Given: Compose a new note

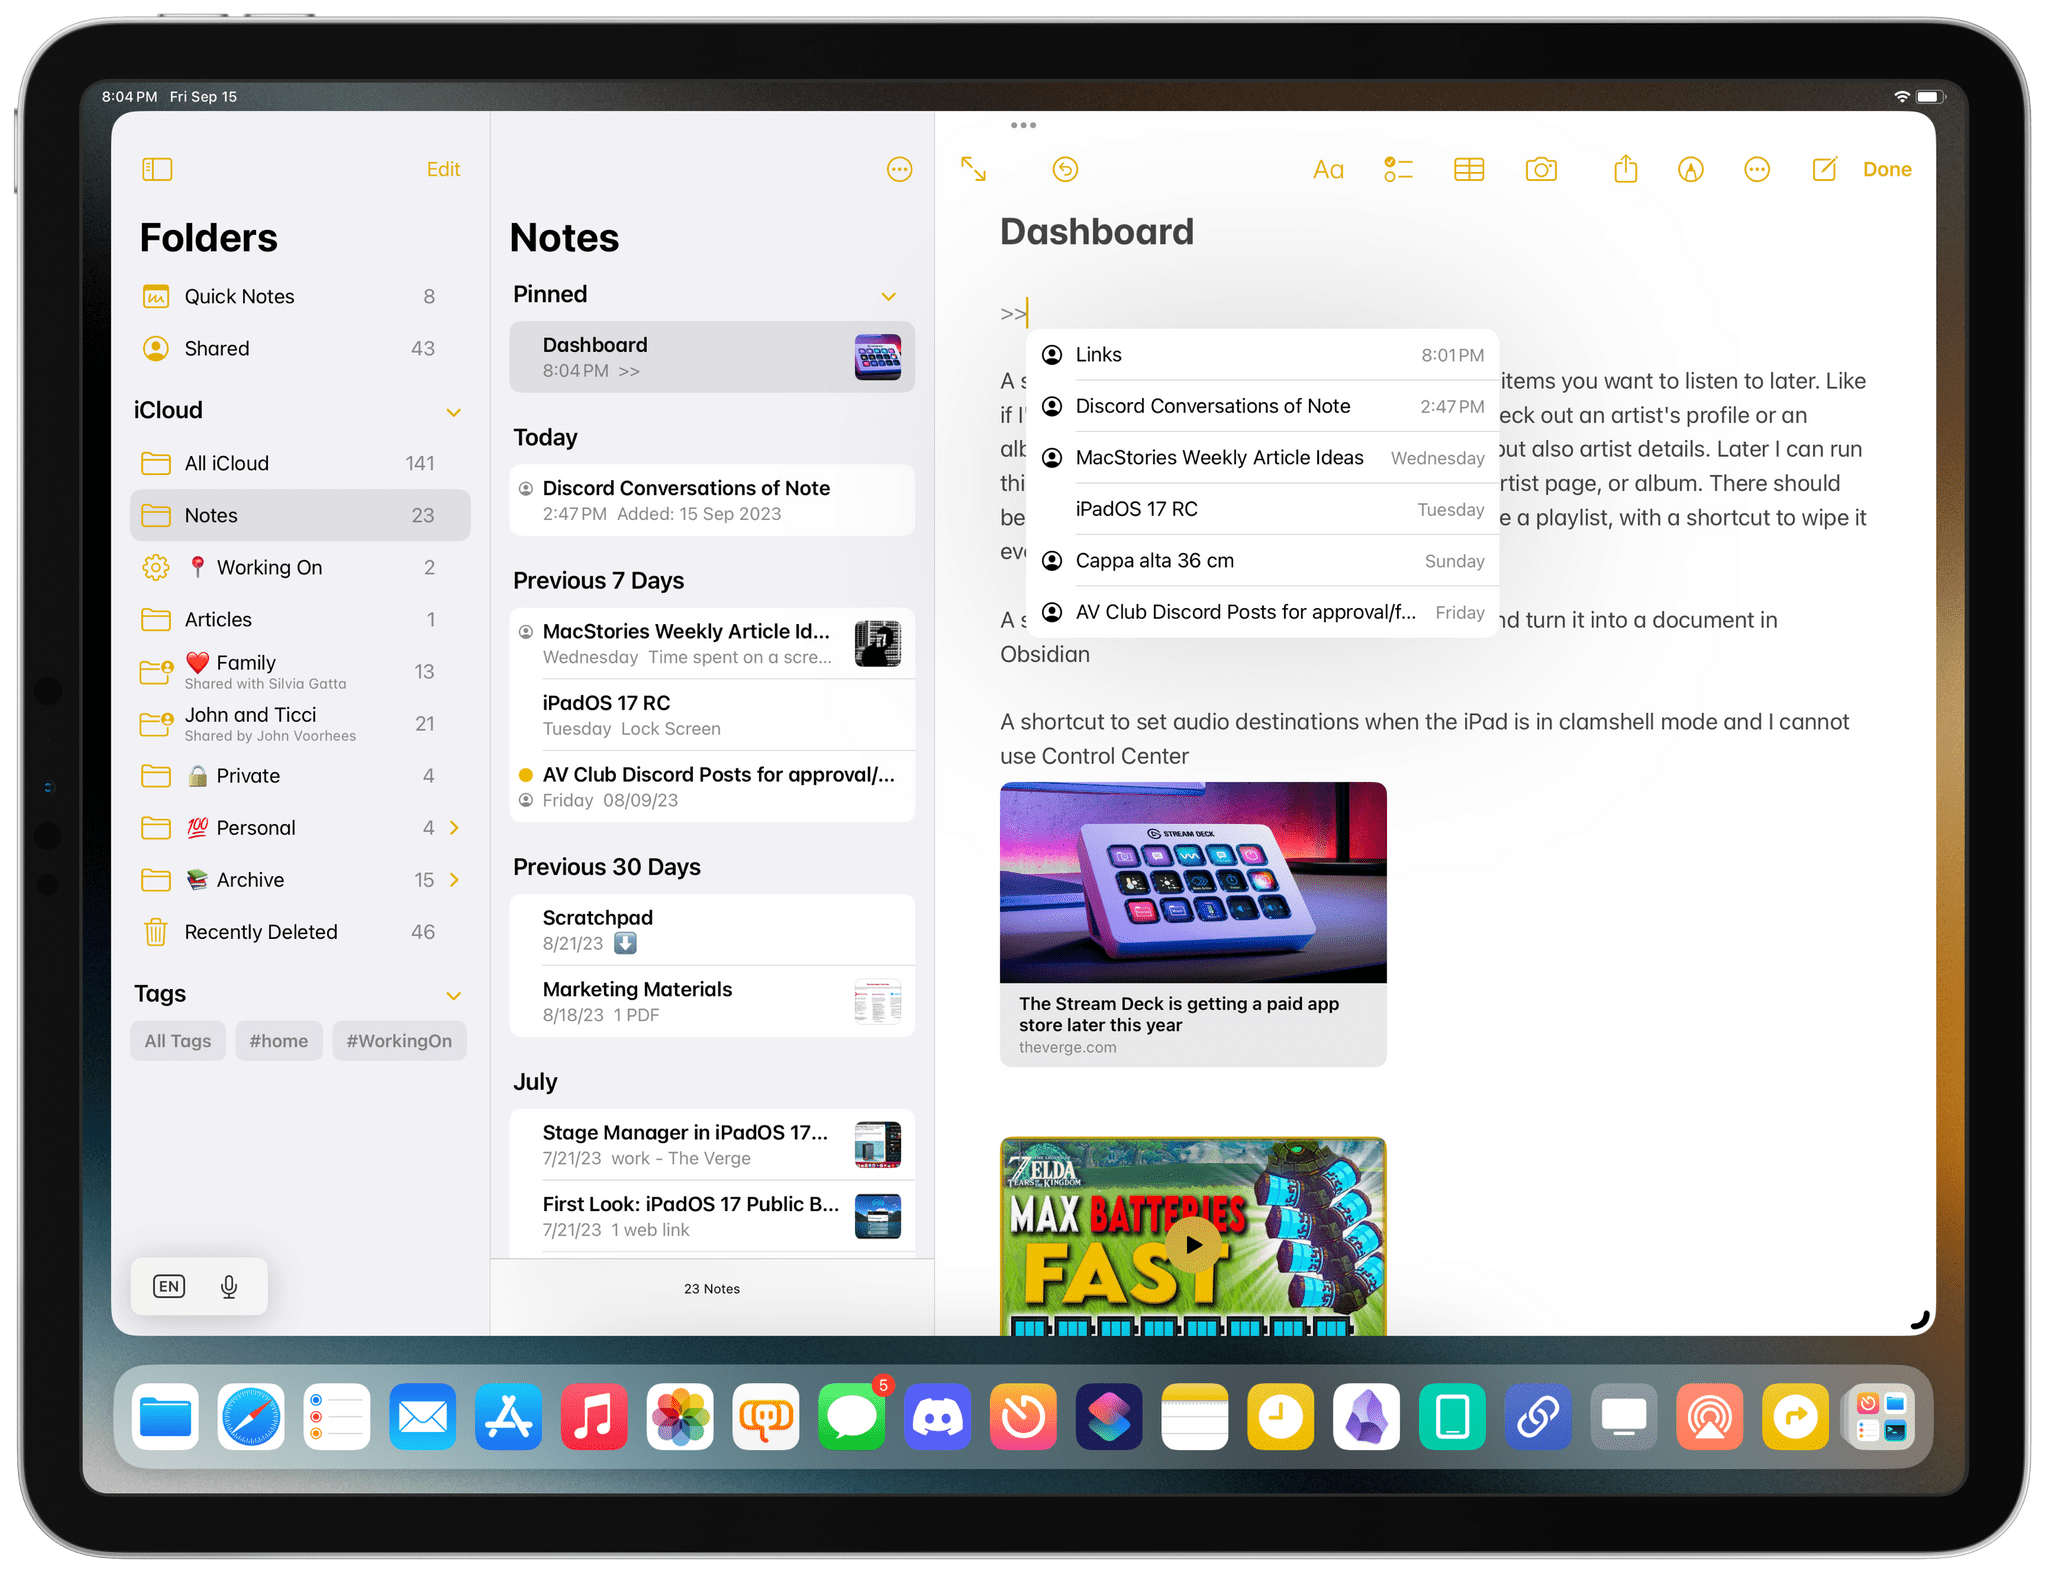Looking at the screenshot, I should tap(1824, 169).
